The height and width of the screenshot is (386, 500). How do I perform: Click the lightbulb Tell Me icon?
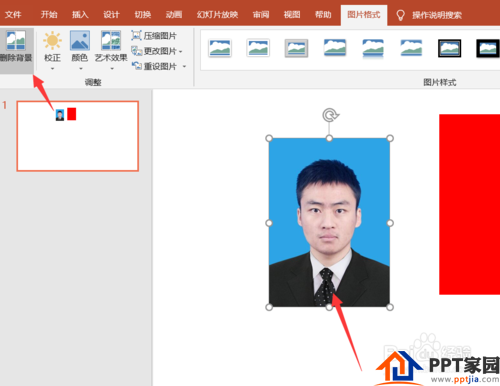[400, 15]
